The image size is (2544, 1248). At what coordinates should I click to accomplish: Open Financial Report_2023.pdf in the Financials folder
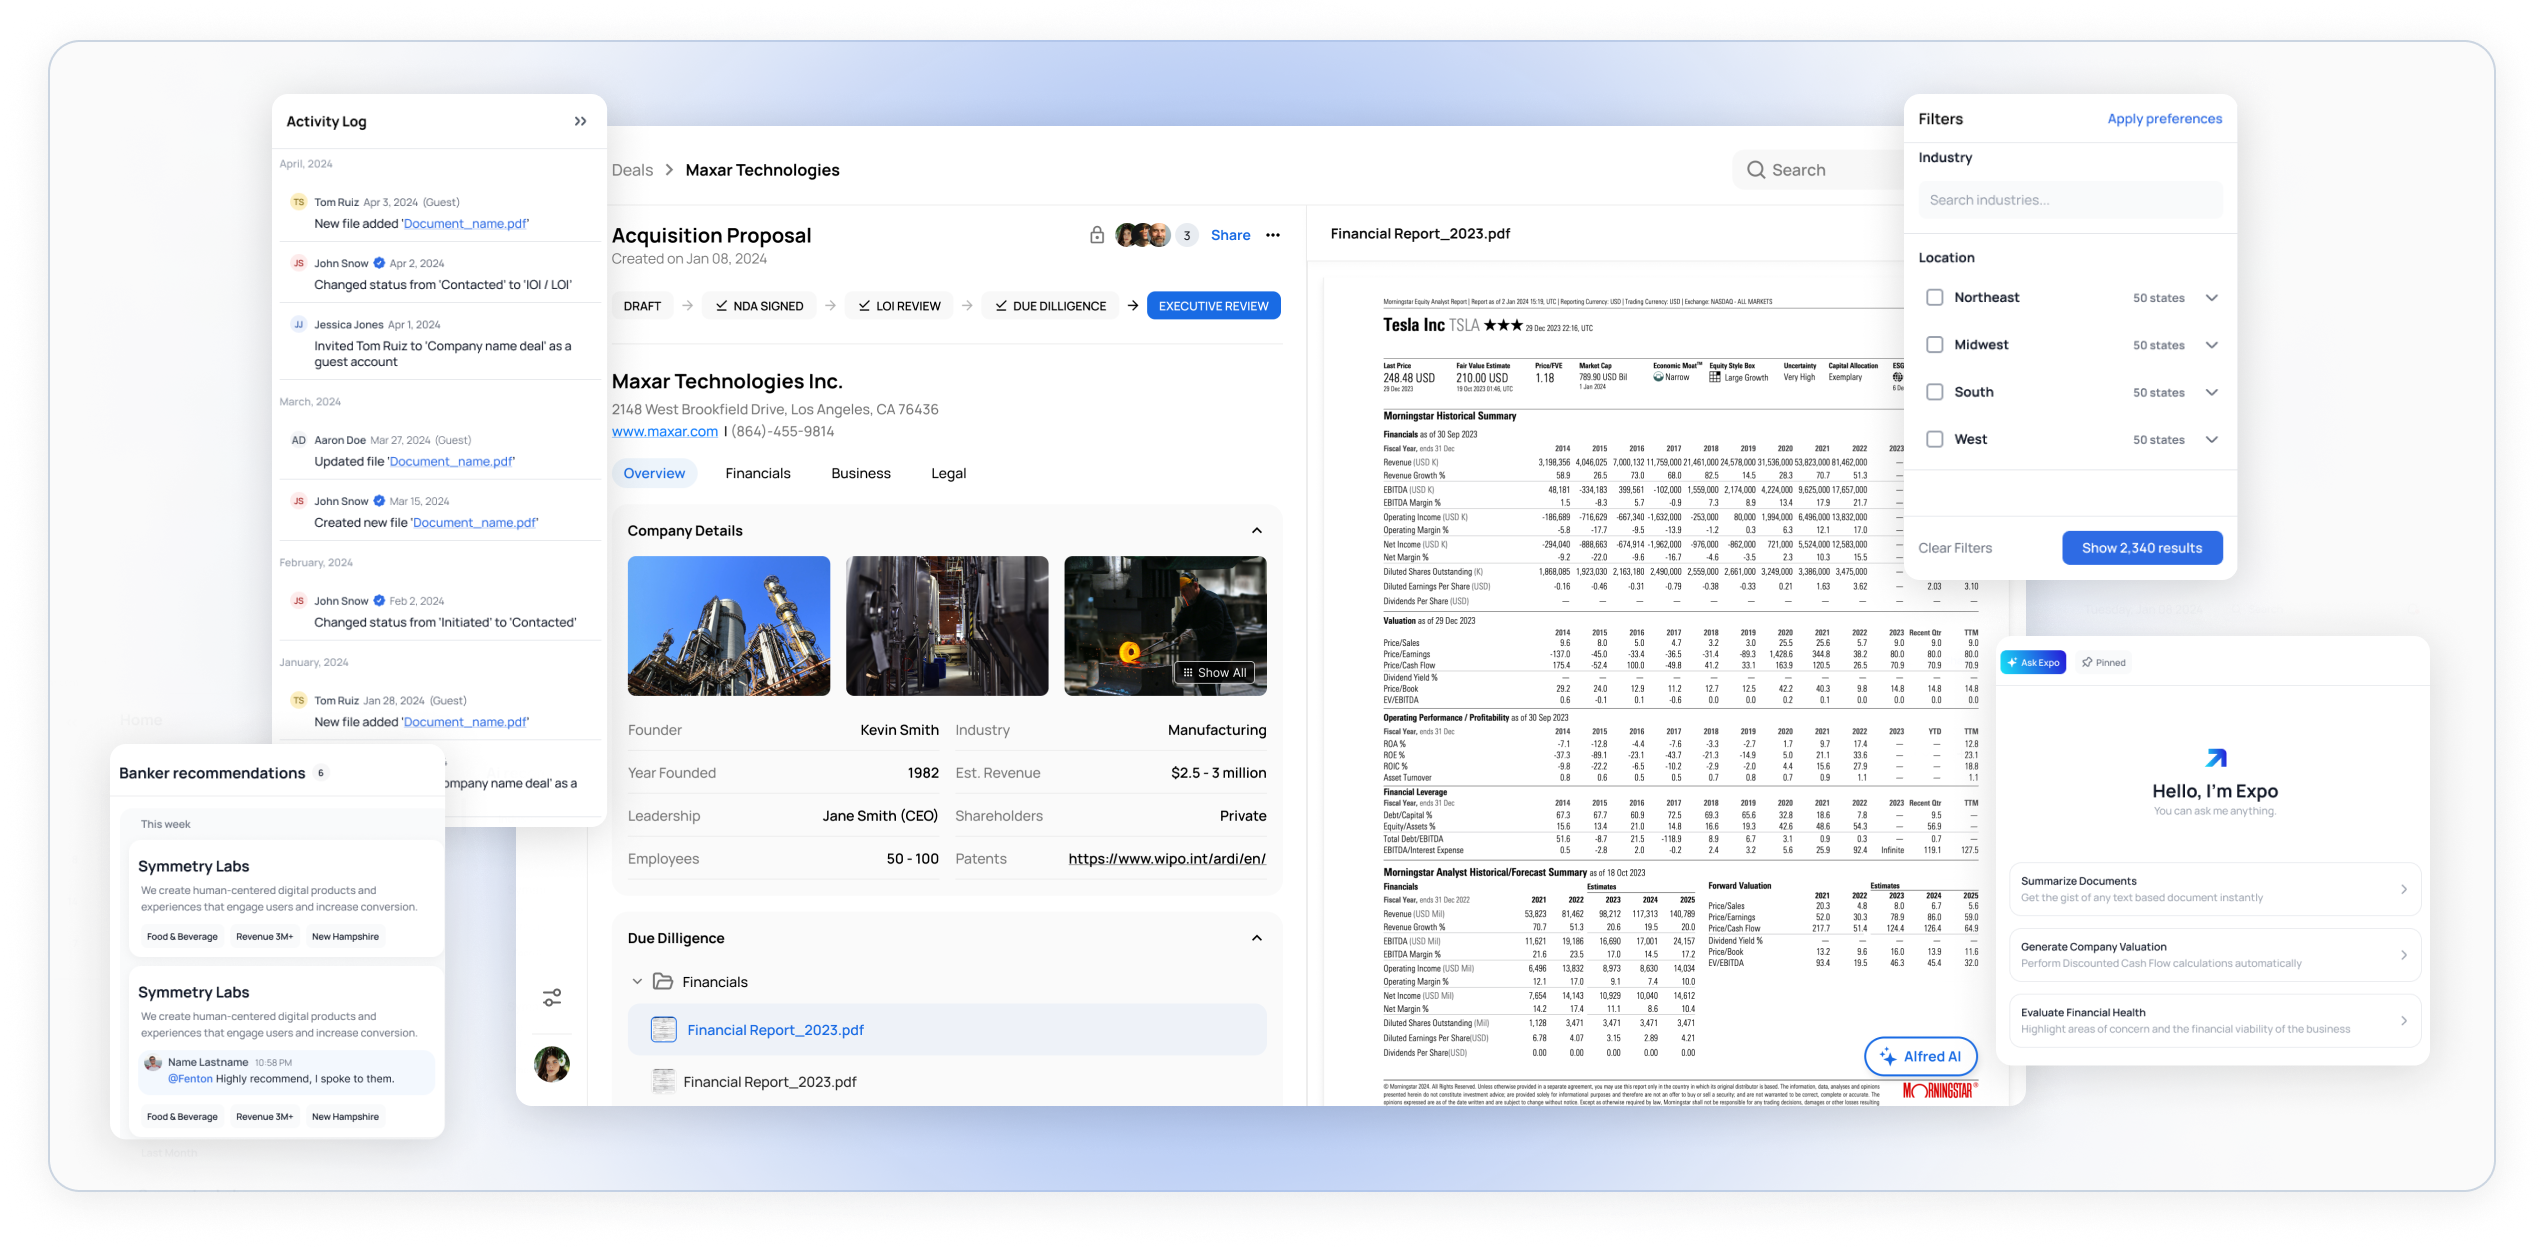tap(775, 1029)
